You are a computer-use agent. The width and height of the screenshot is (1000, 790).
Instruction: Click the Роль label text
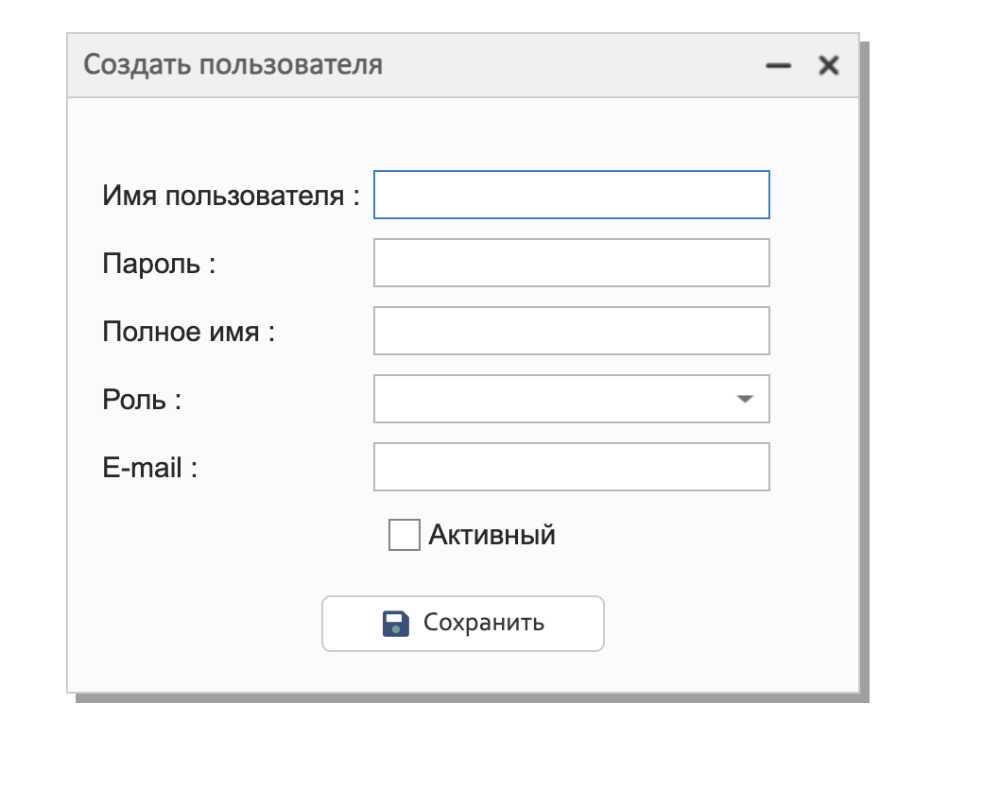[x=142, y=399]
